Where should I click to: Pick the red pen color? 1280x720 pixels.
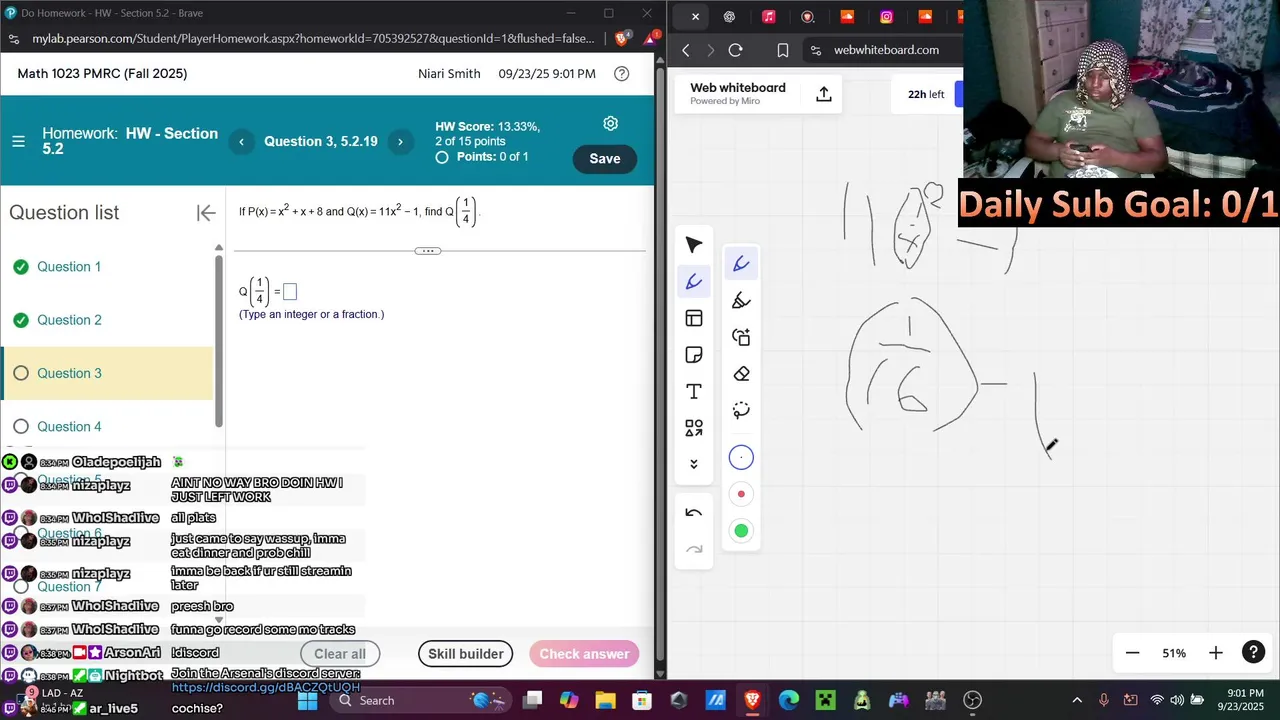pos(741,494)
